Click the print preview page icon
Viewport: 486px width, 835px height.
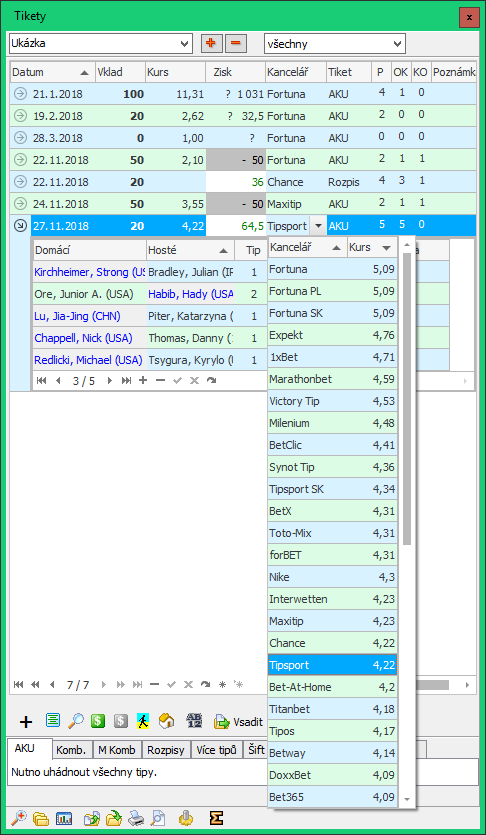(158, 818)
